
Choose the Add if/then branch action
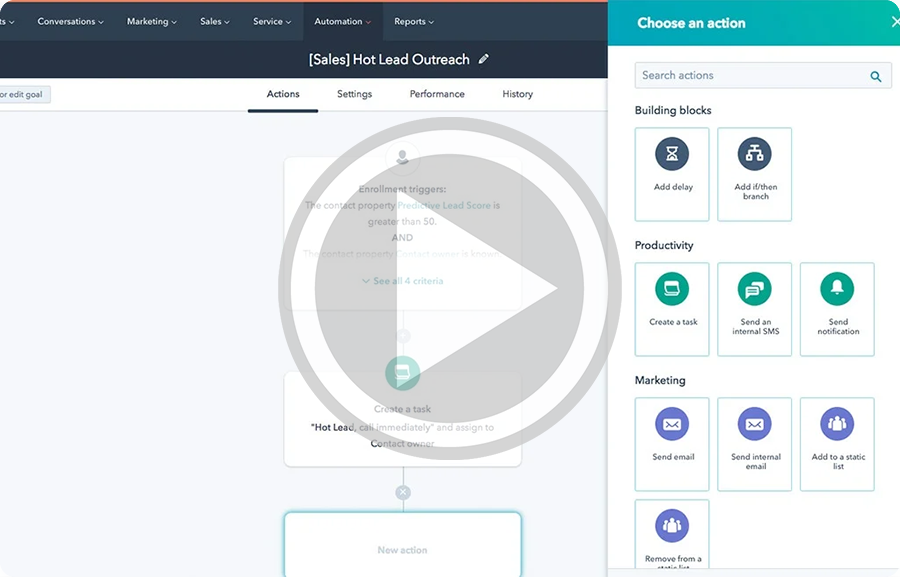click(754, 174)
